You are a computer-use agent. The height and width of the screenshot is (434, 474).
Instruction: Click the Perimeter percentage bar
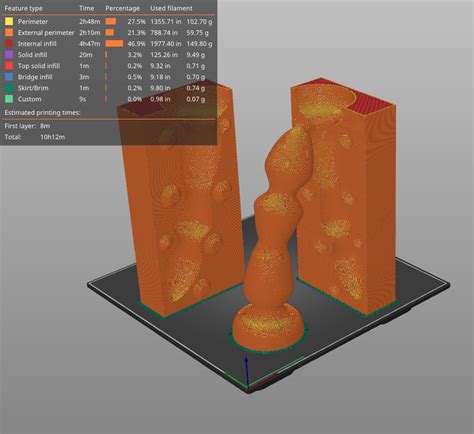(111, 22)
